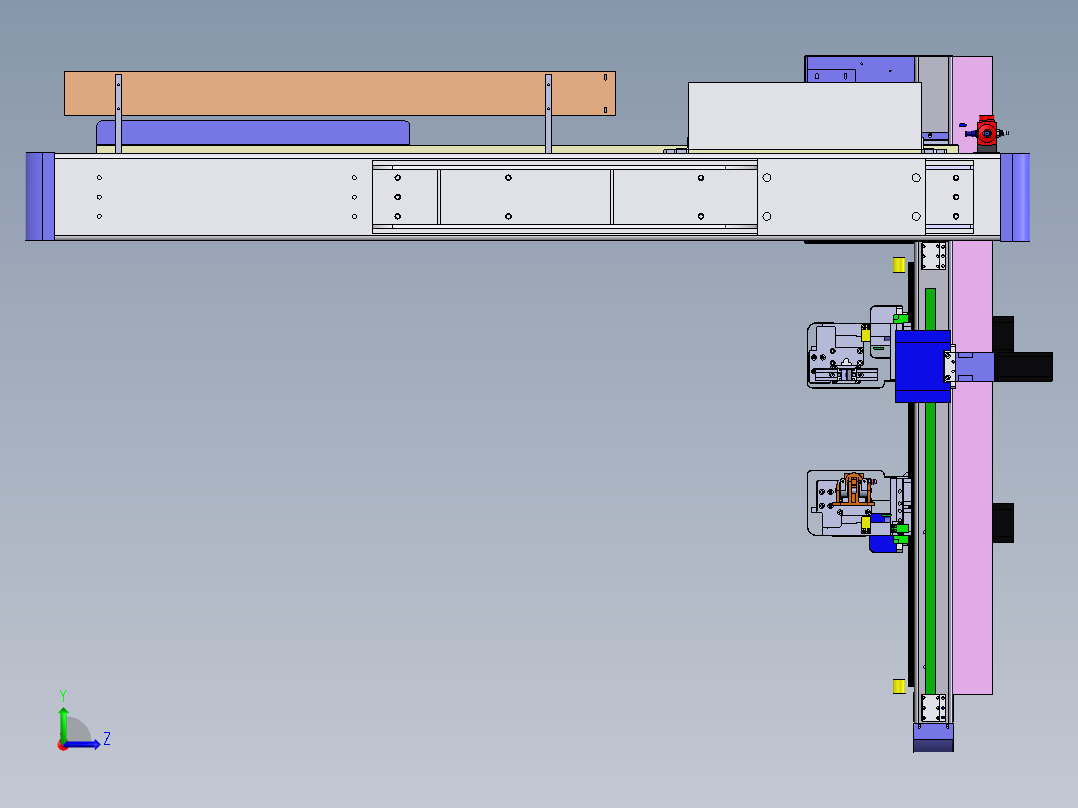
Task: Select the left gray support strut on orange panel
Action: [118, 113]
